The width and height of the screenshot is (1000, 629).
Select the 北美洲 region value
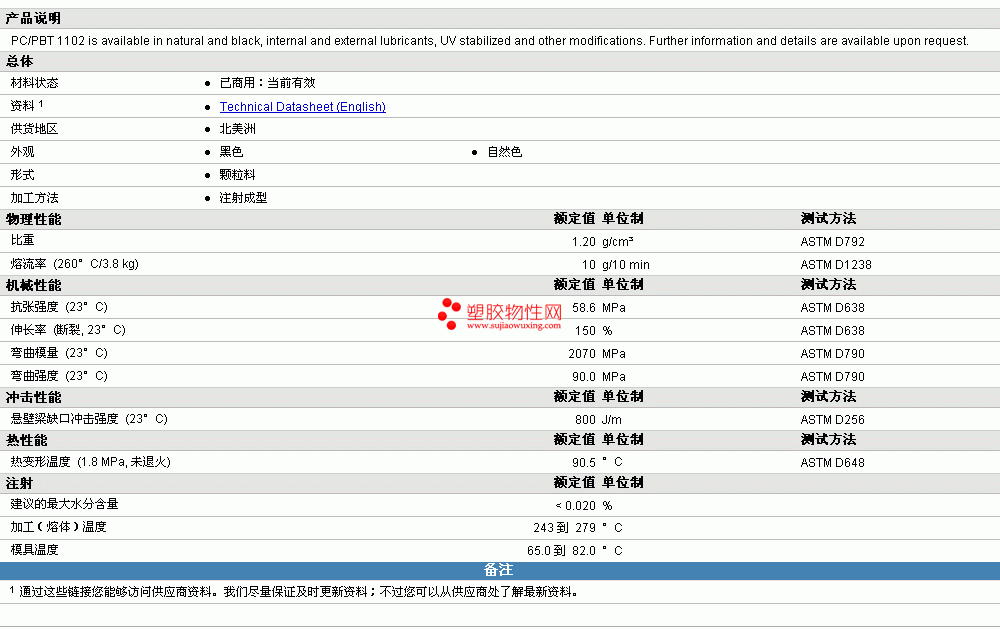237,129
